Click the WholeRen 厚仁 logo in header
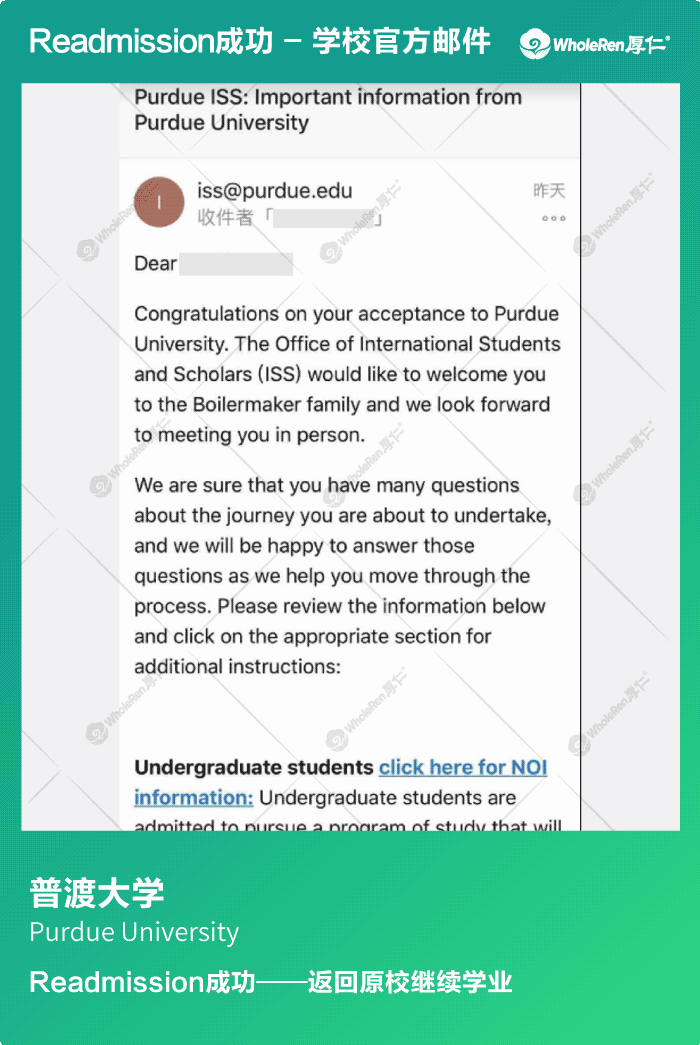Screen dimensions: 700x1045 [x=594, y=43]
